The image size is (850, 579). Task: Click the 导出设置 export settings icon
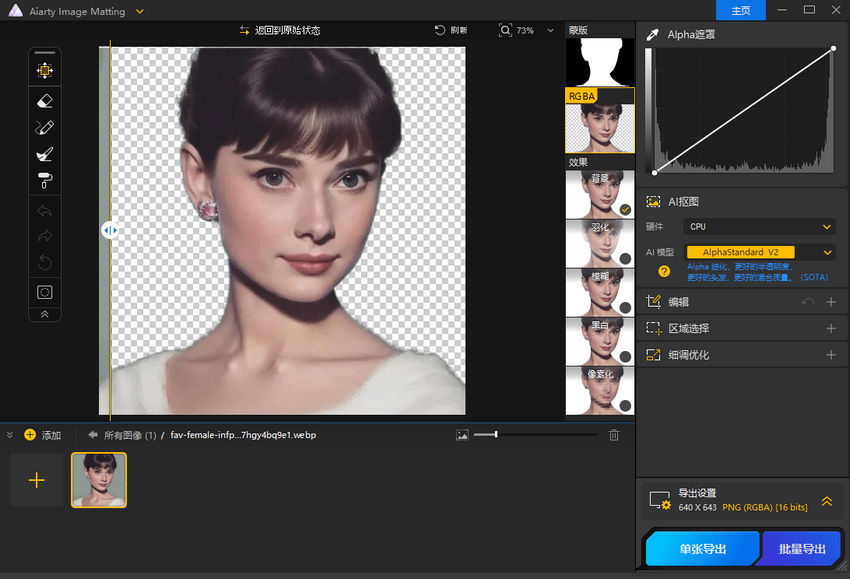point(660,500)
